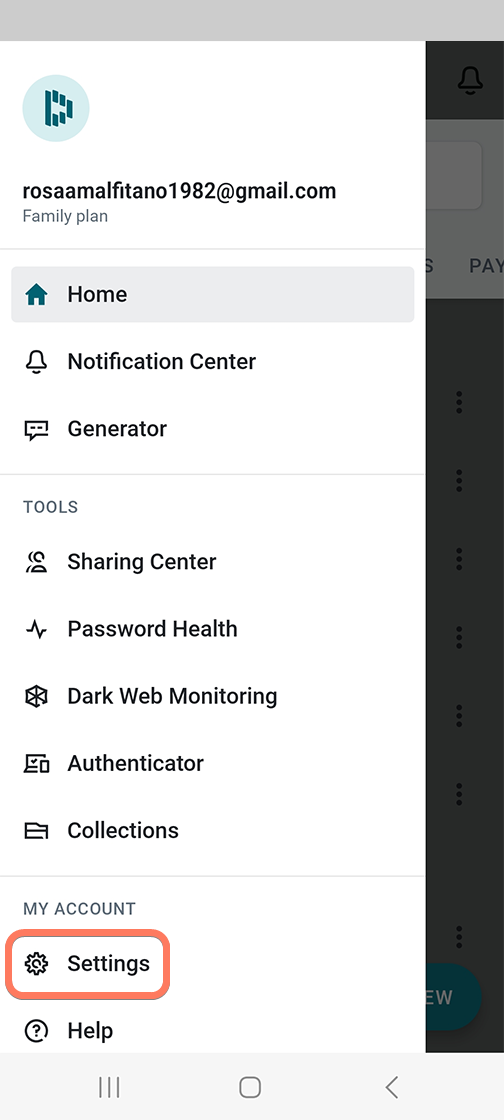Viewport: 504px width, 1120px height.
Task: Tap the Android recent apps button
Action: [x=109, y=1087]
